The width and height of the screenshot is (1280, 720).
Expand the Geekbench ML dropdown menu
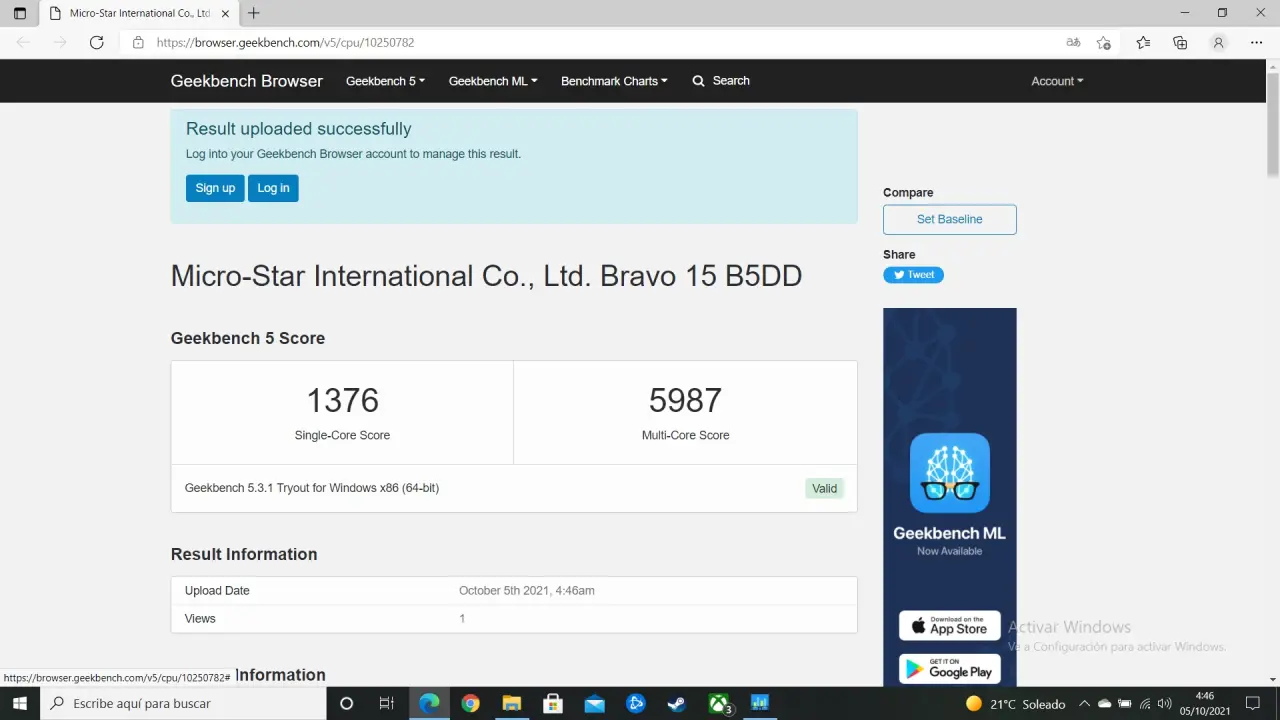(493, 81)
